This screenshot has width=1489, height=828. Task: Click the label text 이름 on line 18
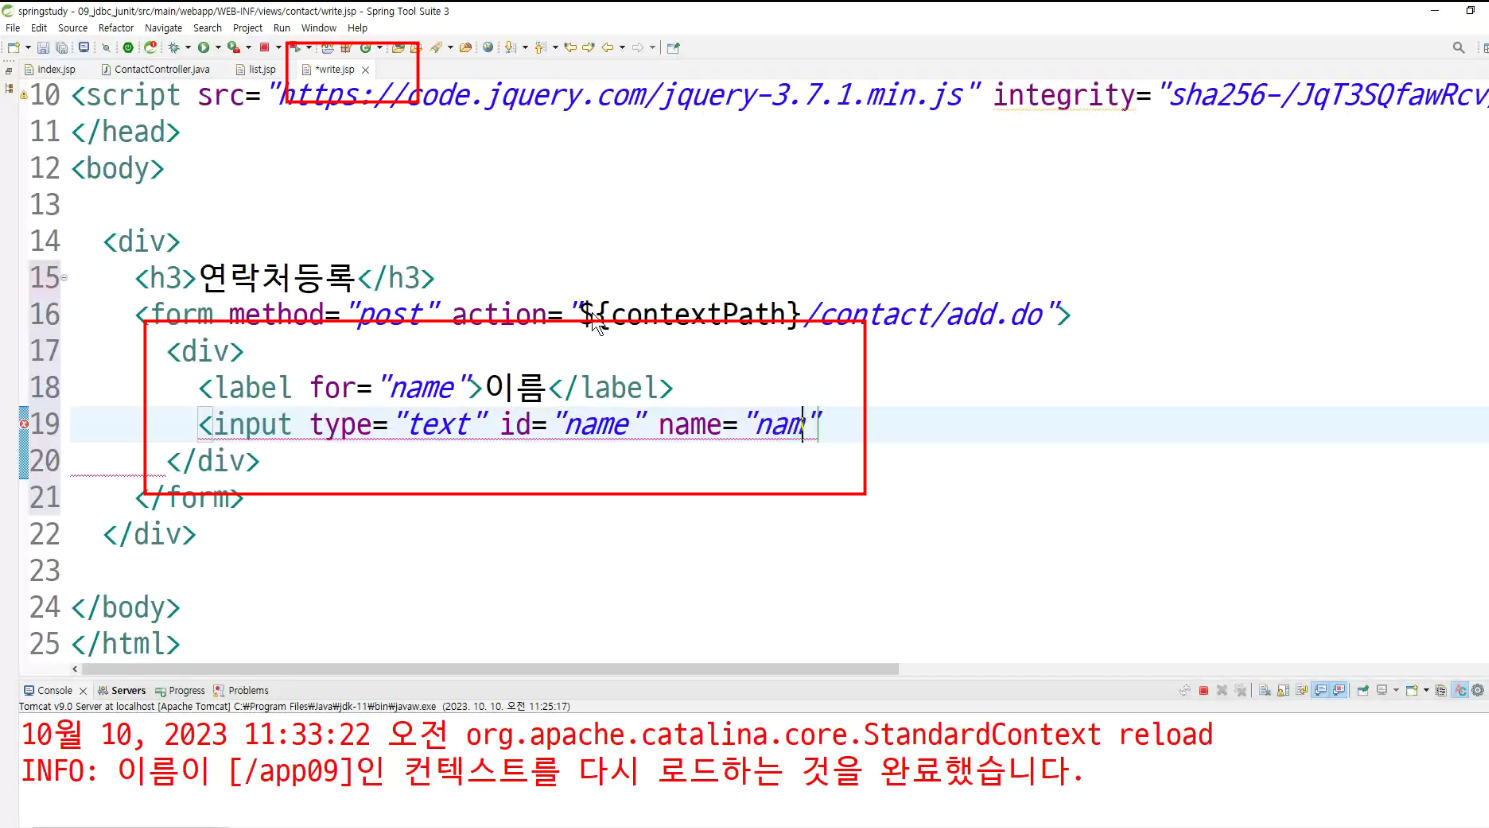(x=515, y=387)
